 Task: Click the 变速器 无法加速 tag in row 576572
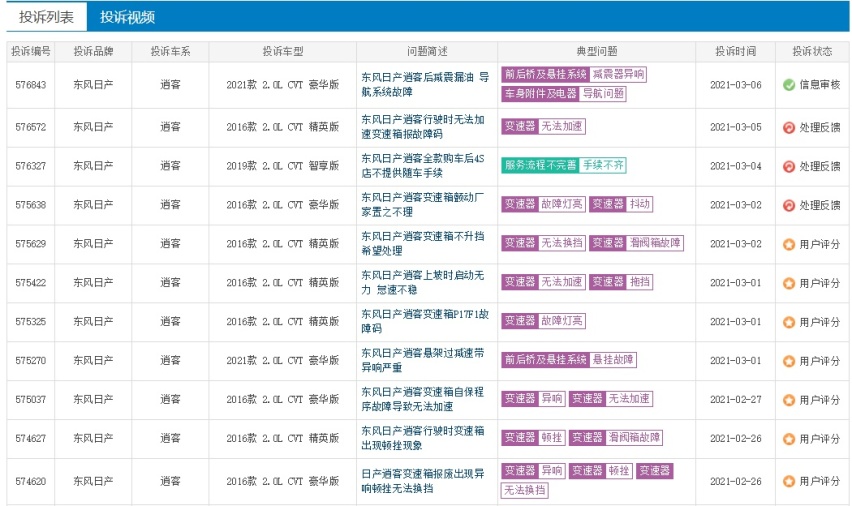coord(543,127)
